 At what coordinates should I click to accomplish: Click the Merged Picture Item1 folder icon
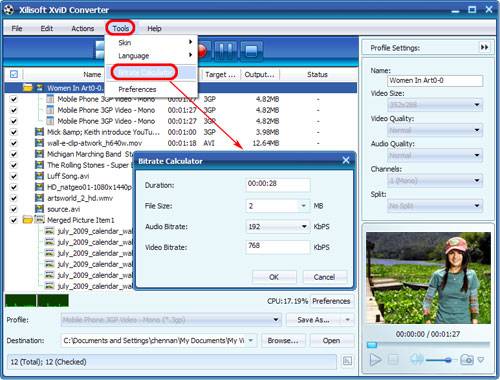(x=27, y=220)
